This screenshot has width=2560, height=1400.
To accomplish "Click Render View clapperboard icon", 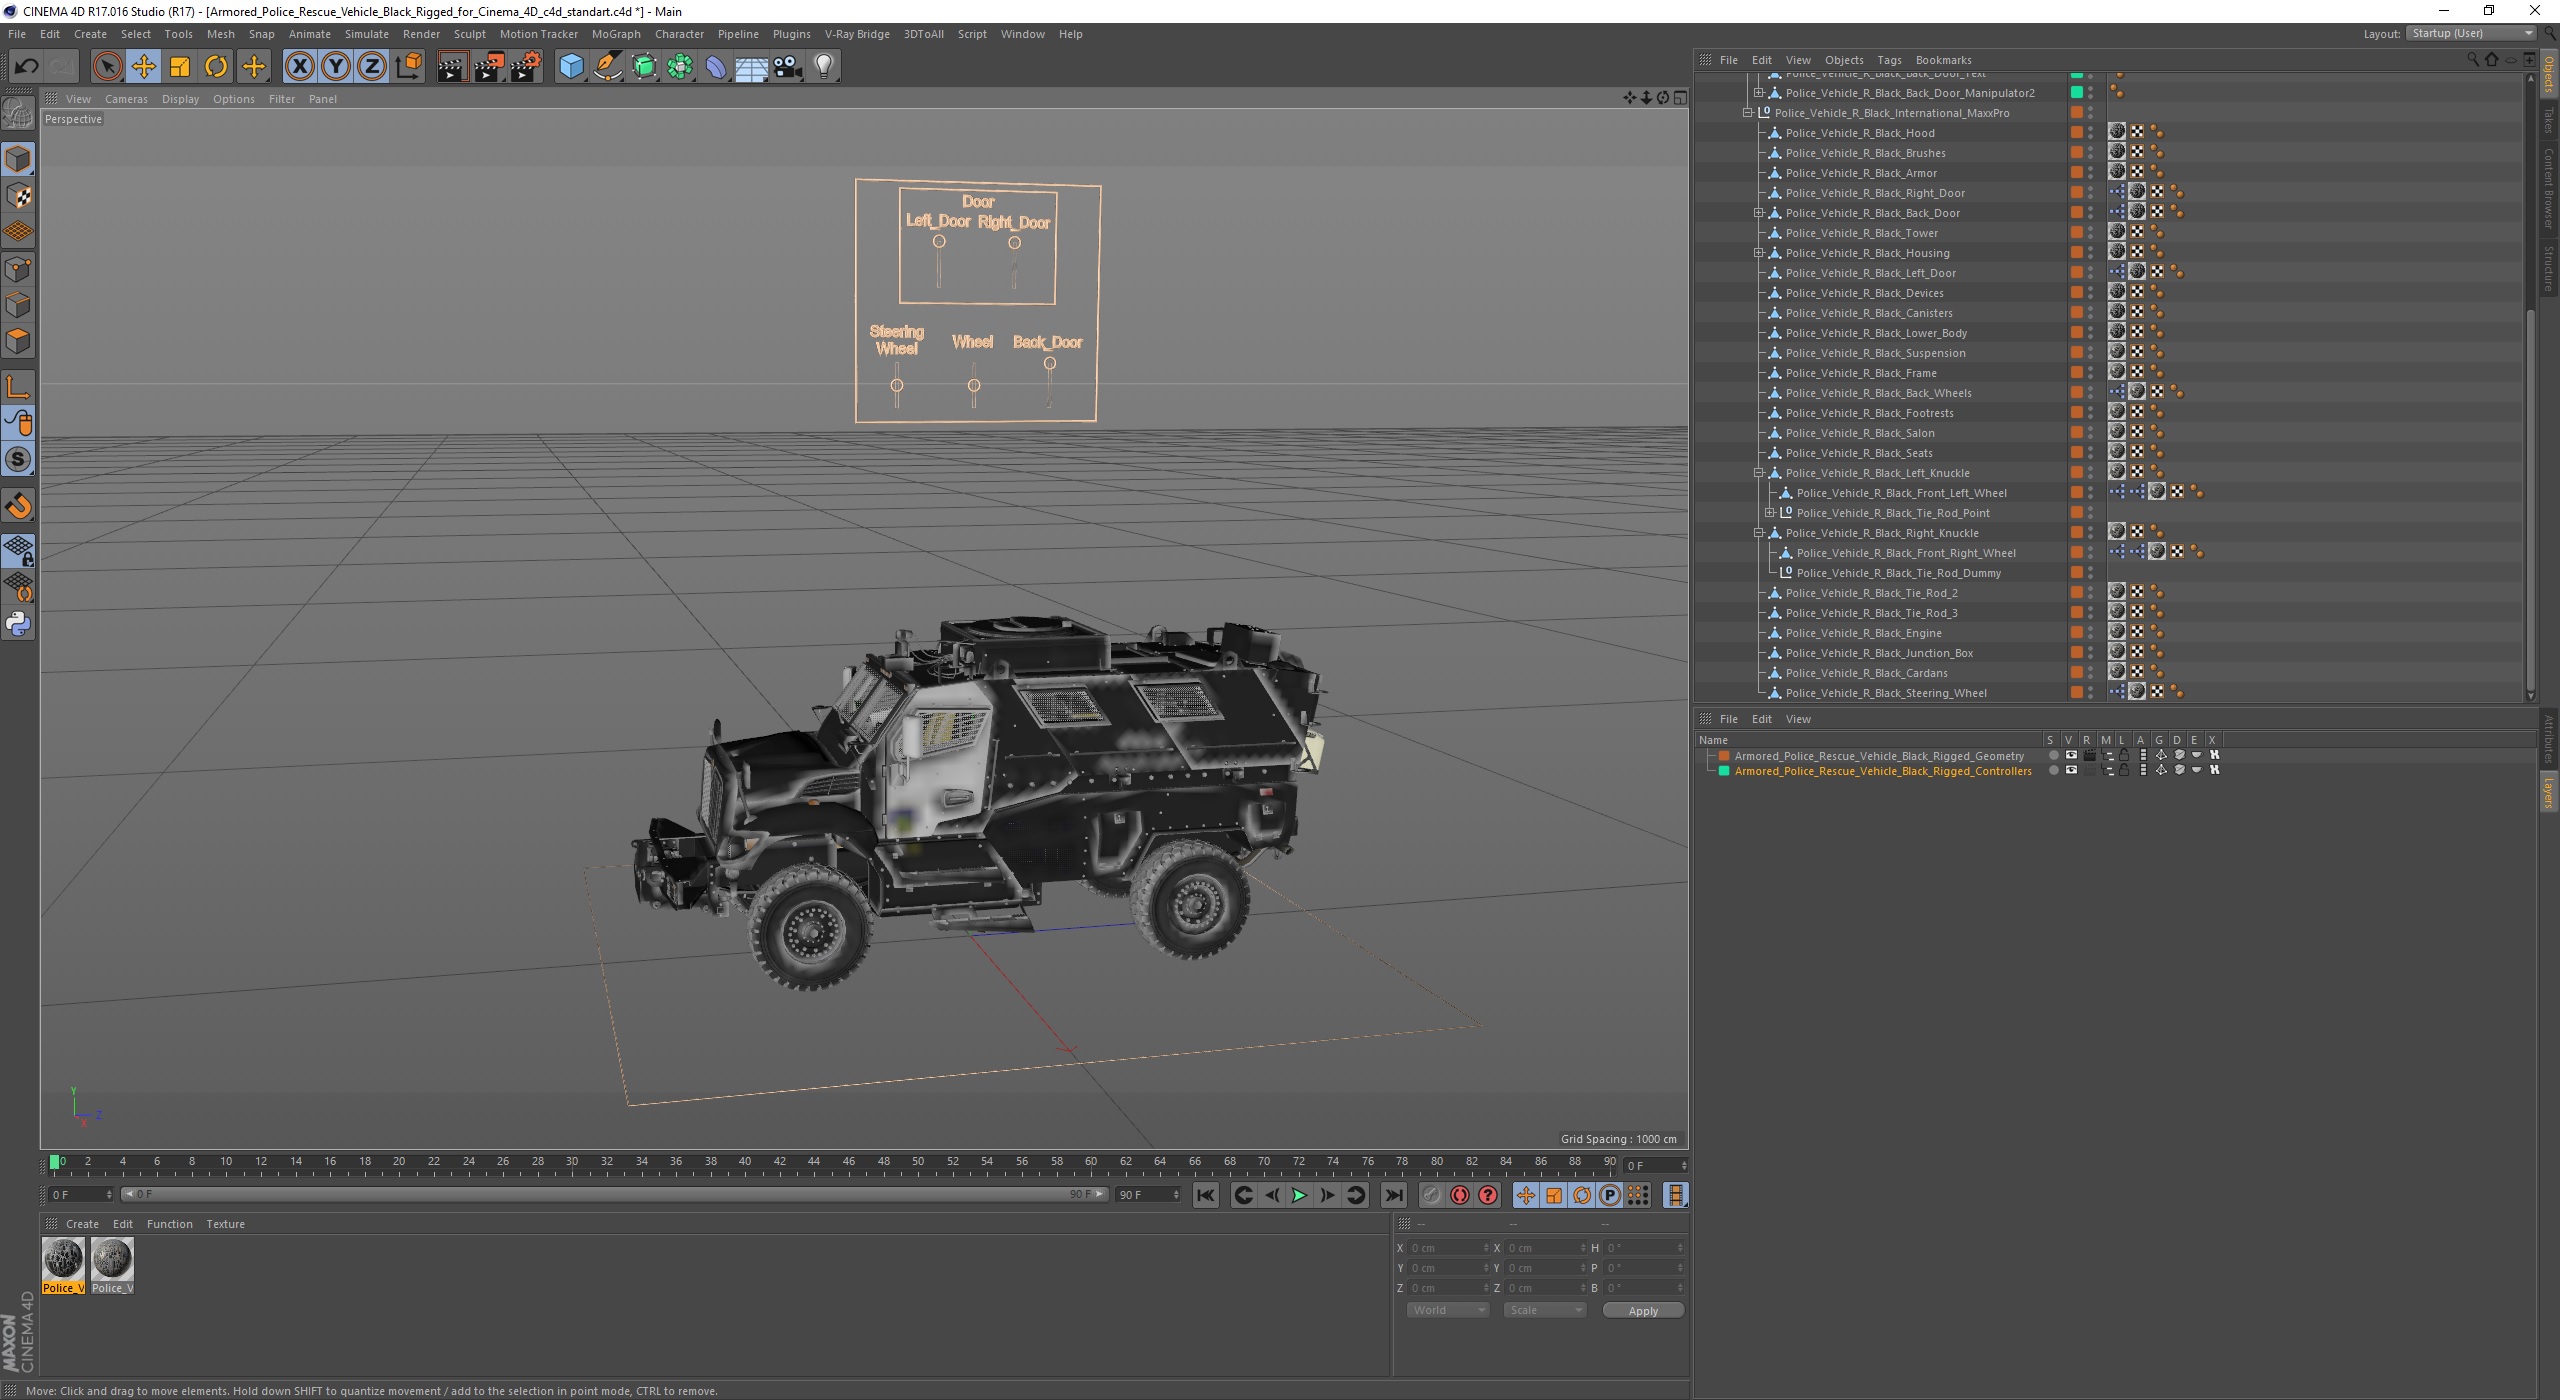I will [452, 67].
